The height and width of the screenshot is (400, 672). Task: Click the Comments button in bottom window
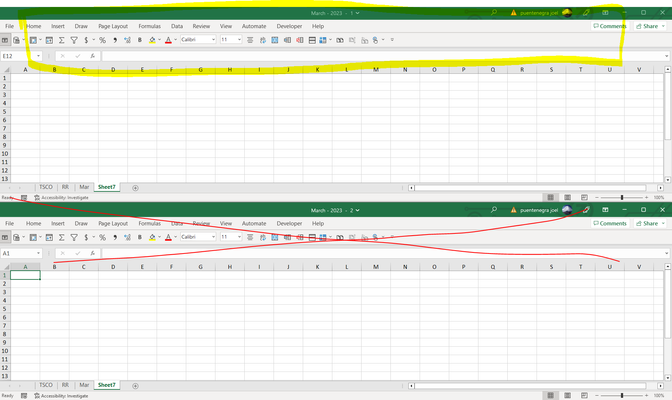pyautogui.click(x=610, y=223)
